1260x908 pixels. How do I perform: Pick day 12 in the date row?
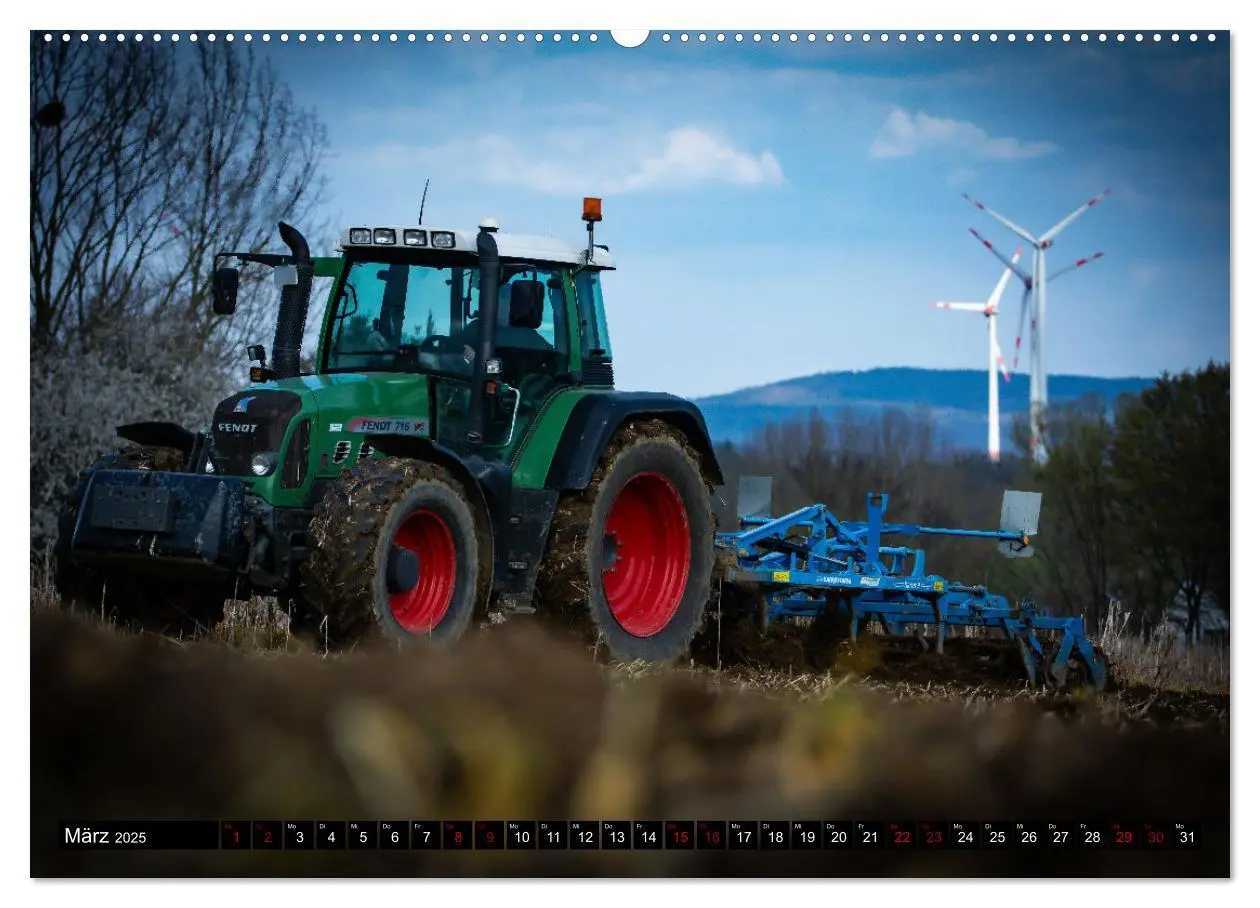point(584,836)
